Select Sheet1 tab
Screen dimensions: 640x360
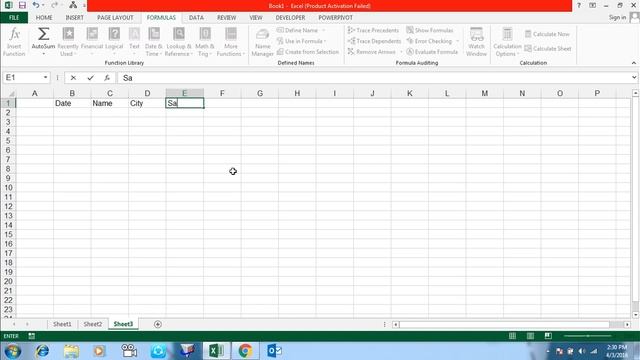pyautogui.click(x=62, y=324)
